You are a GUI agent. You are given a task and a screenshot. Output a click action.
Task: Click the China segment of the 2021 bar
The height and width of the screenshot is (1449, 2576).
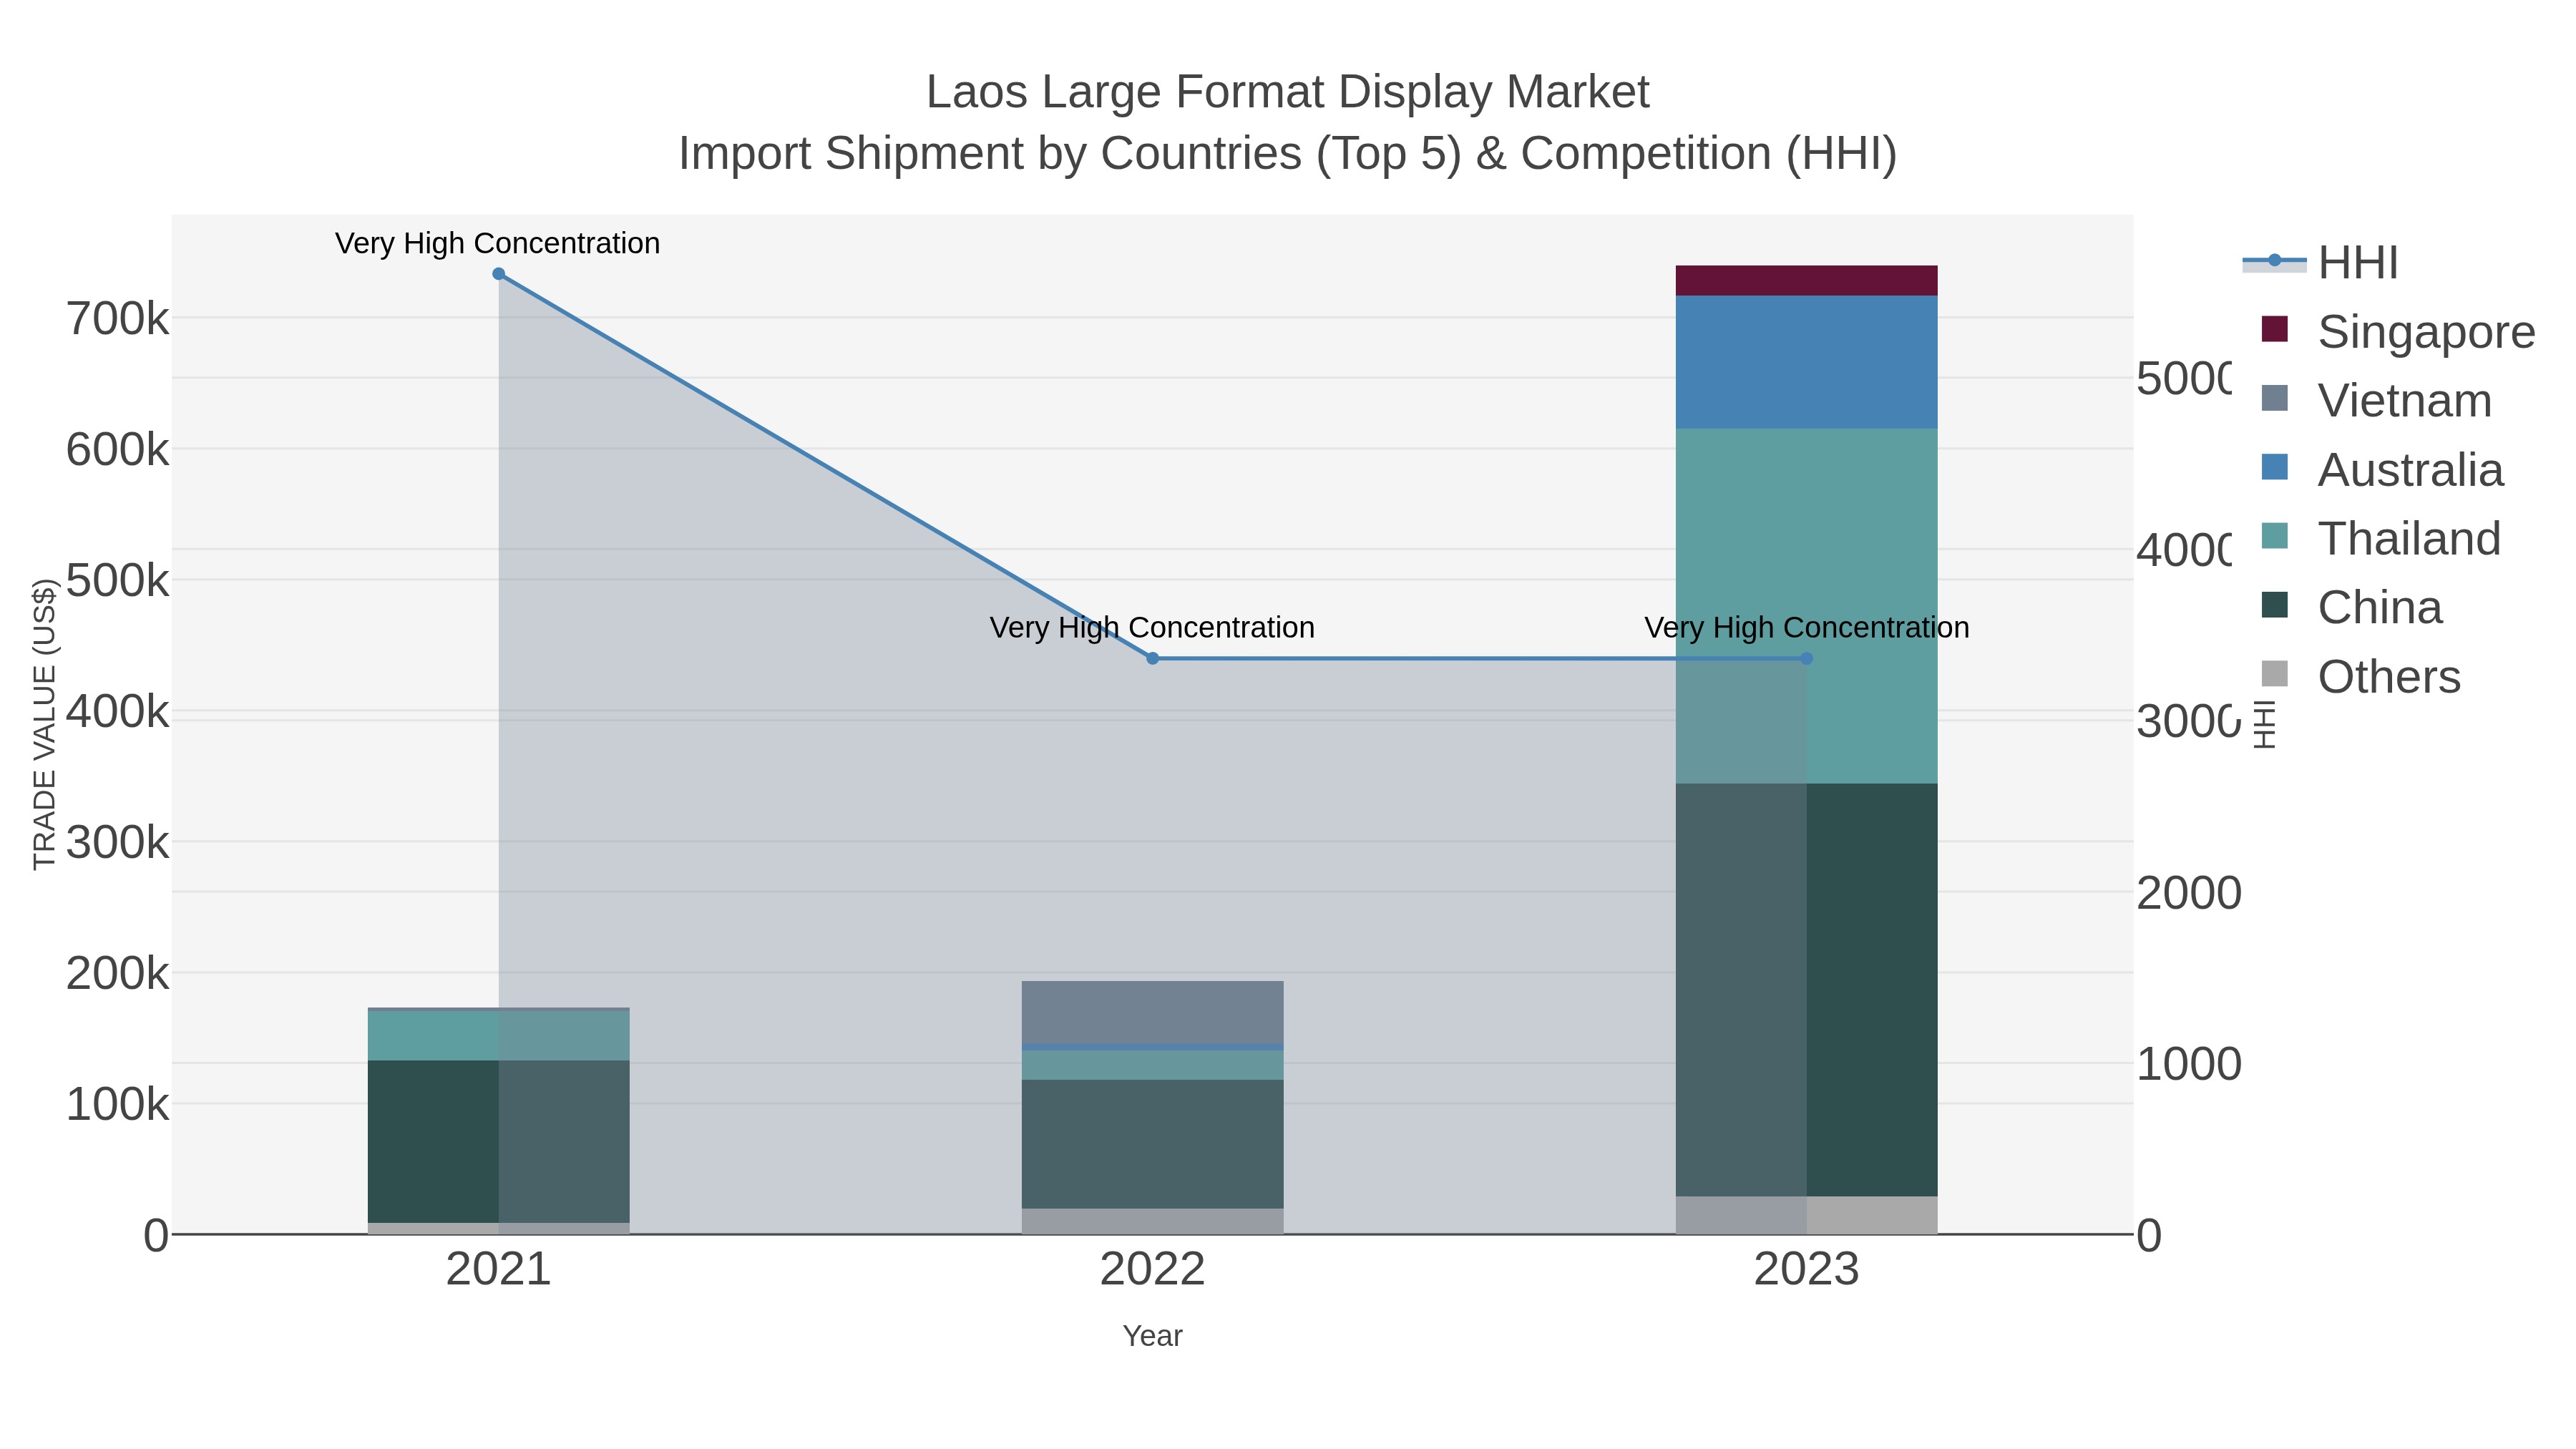[x=499, y=1142]
